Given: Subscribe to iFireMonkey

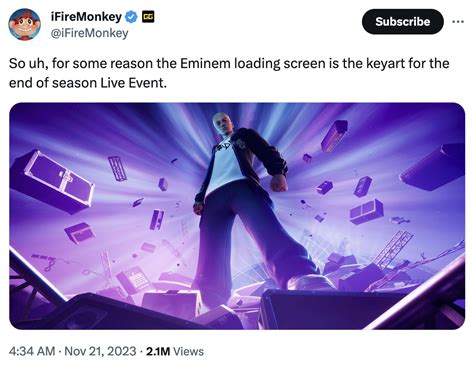Looking at the screenshot, I should tap(403, 22).
